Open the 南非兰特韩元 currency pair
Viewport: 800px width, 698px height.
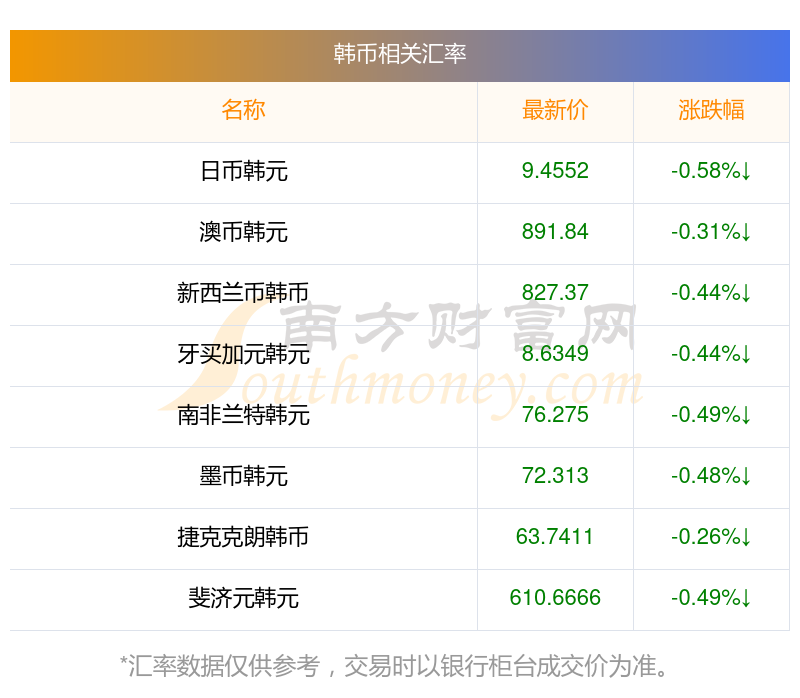coord(243,415)
